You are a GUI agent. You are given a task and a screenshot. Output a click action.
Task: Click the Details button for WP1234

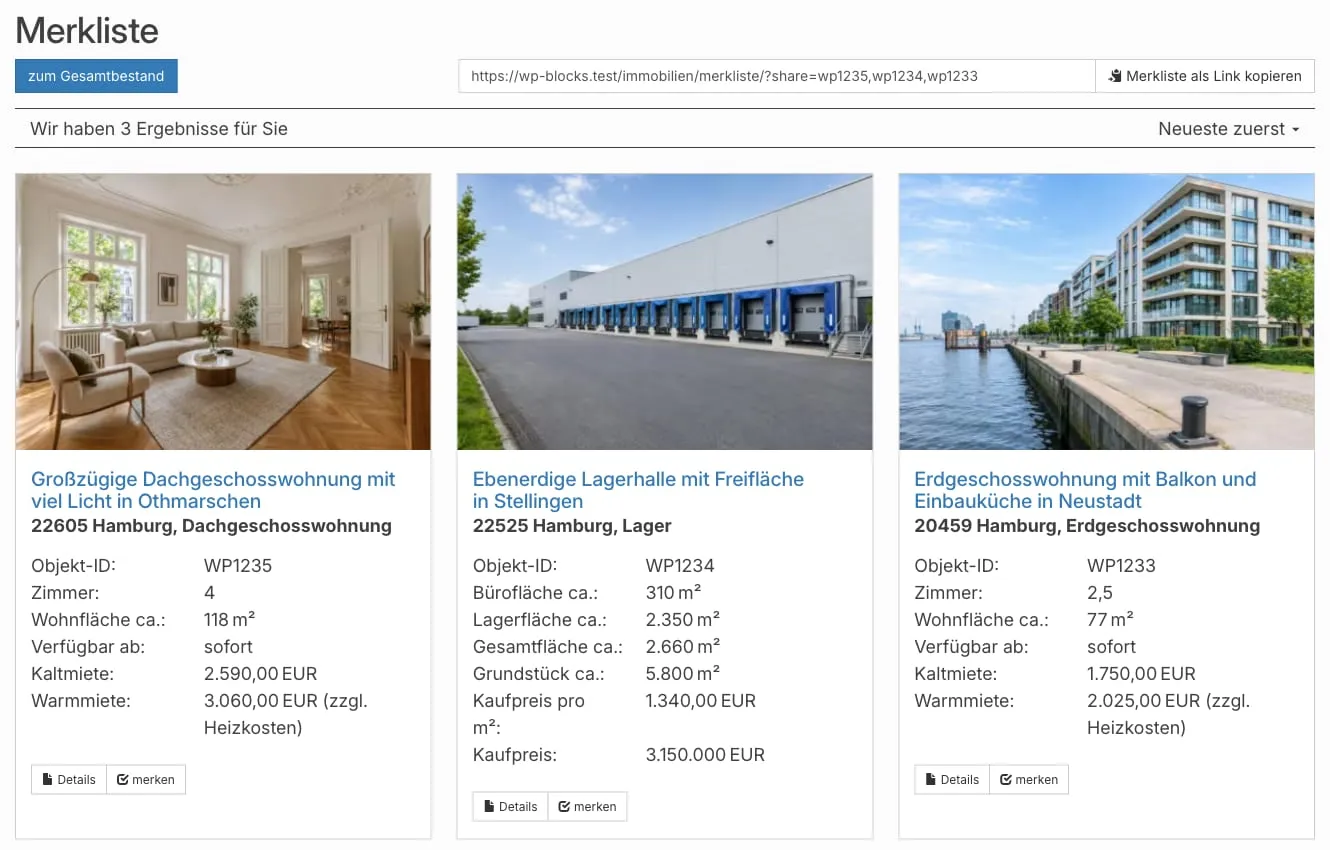tap(511, 807)
